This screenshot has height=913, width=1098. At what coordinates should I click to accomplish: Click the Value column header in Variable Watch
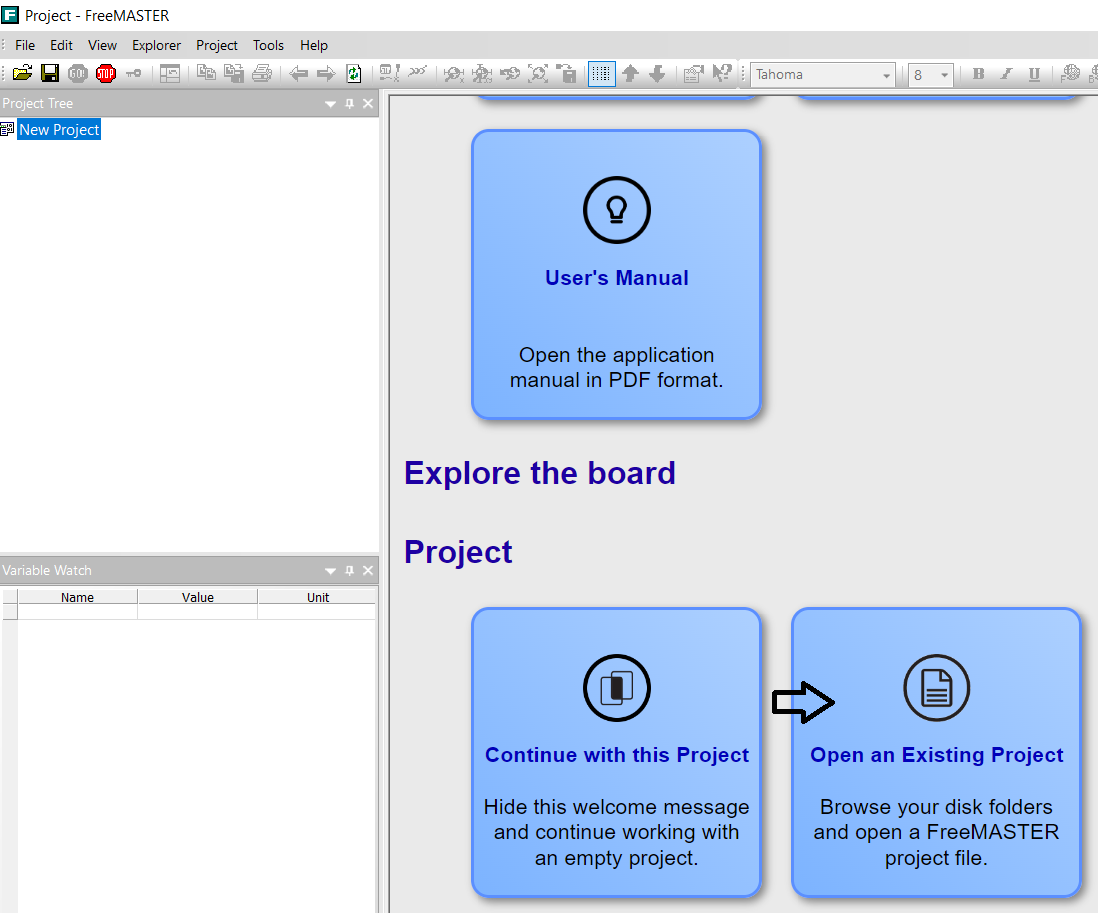197,597
